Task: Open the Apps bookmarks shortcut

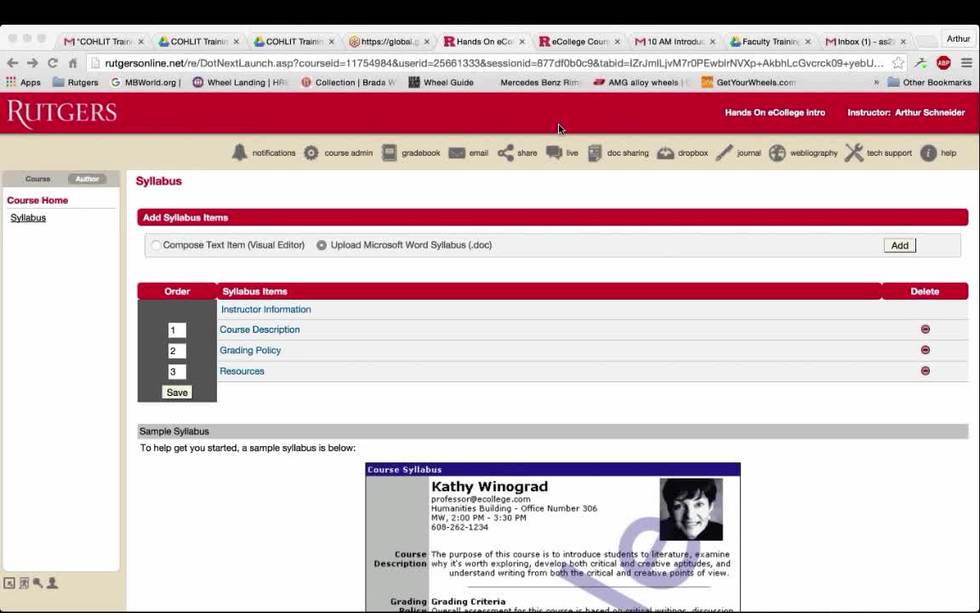Action: pos(22,82)
